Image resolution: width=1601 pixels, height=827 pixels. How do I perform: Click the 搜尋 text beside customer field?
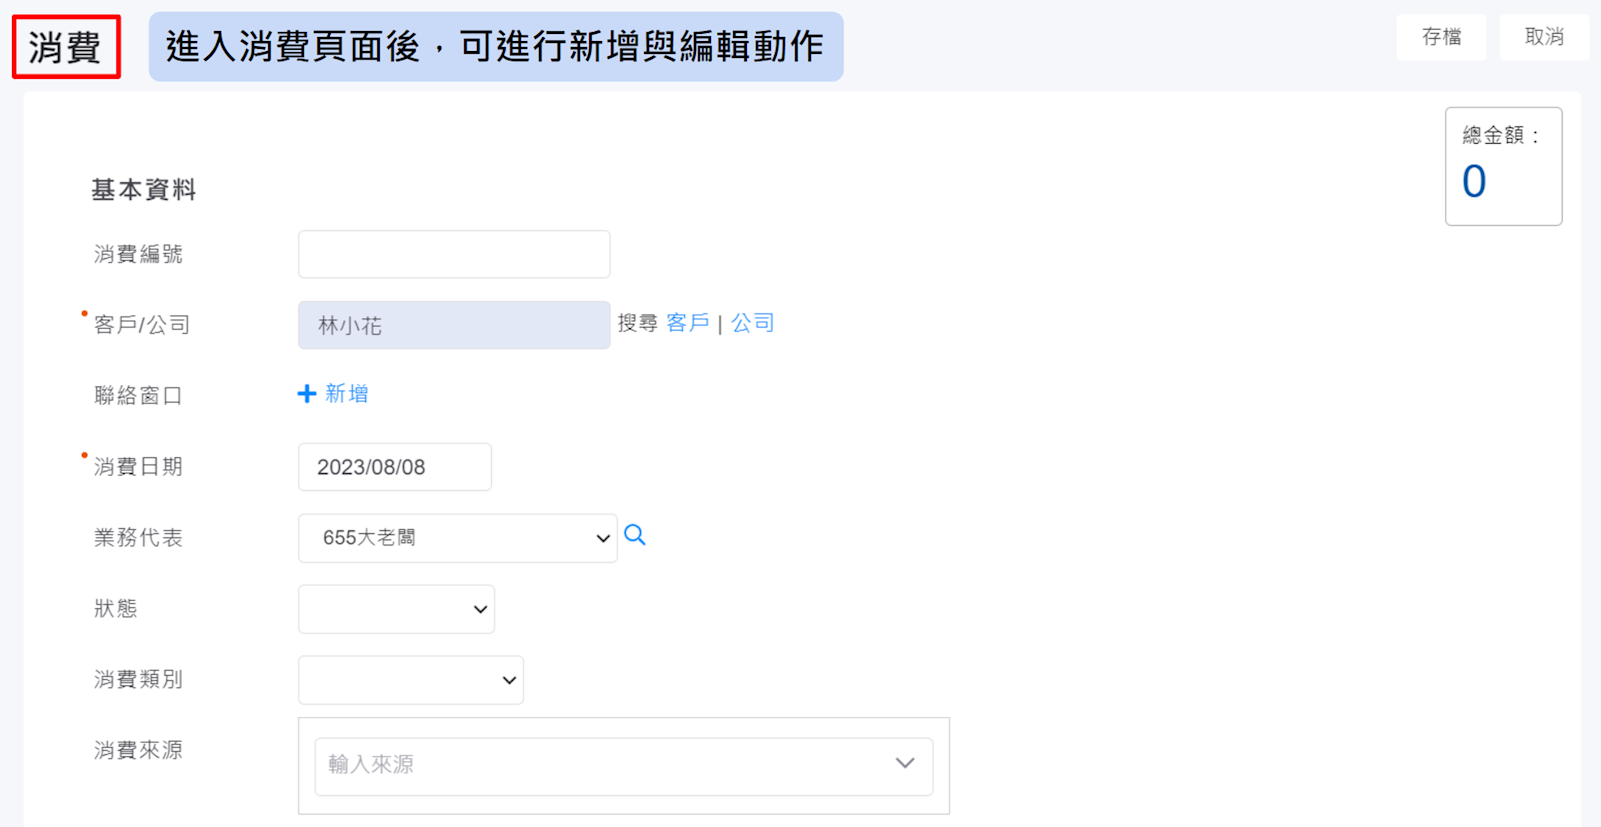pyautogui.click(x=638, y=323)
